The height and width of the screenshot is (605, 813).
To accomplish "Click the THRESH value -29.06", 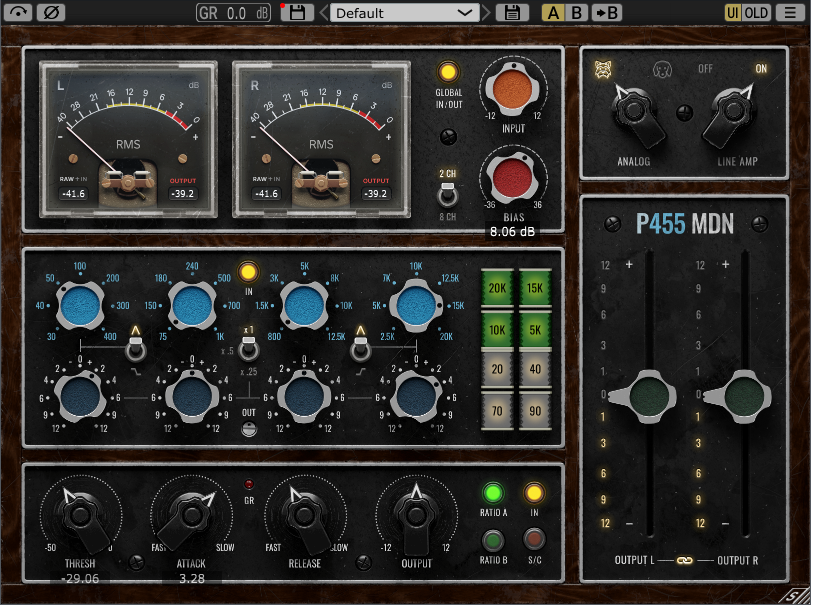I will pos(80,579).
